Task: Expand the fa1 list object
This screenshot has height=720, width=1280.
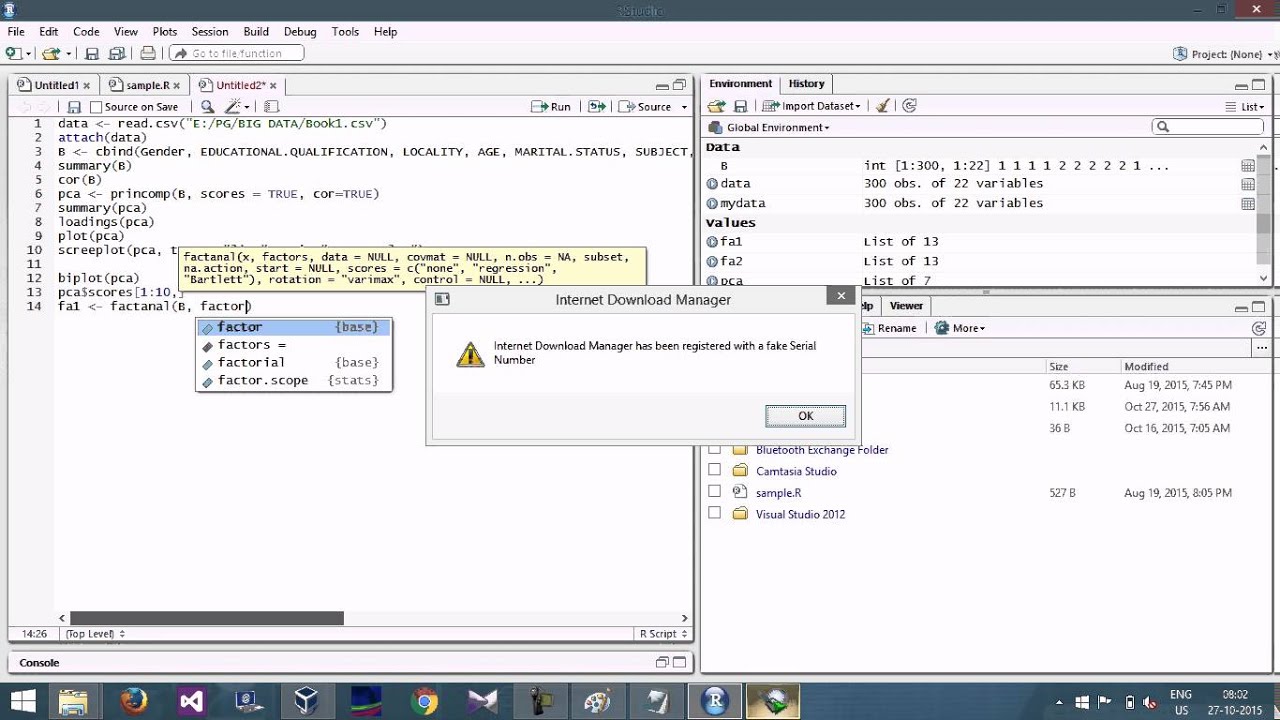Action: tap(712, 242)
